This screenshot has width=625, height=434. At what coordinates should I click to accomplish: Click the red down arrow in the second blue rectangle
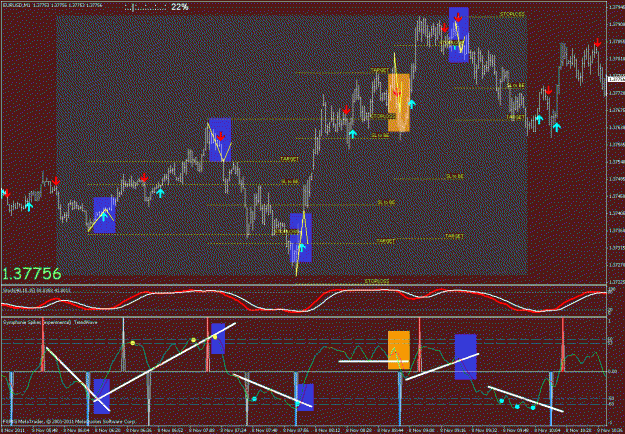[x=220, y=137]
